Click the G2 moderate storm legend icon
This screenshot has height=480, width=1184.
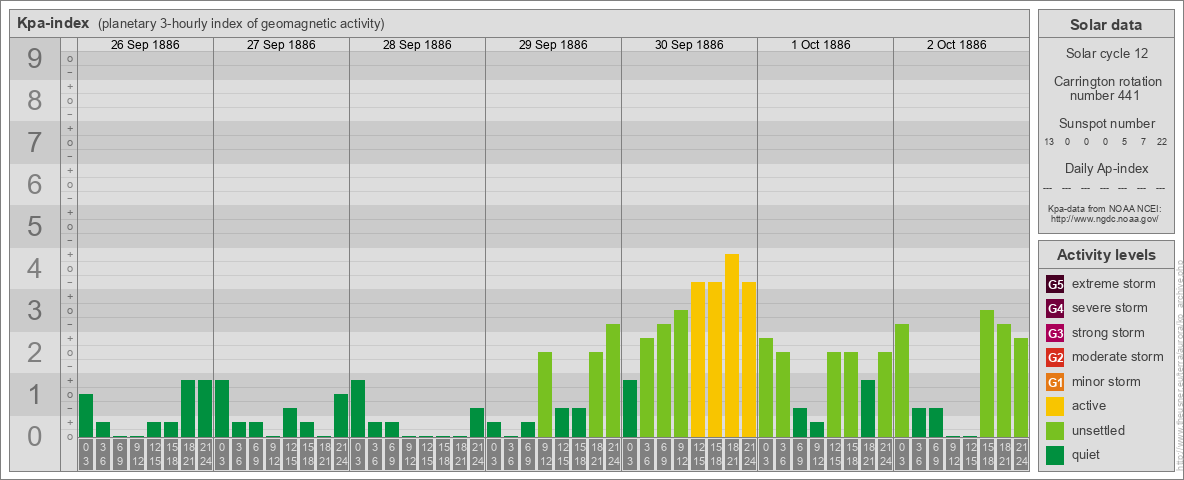[1055, 358]
